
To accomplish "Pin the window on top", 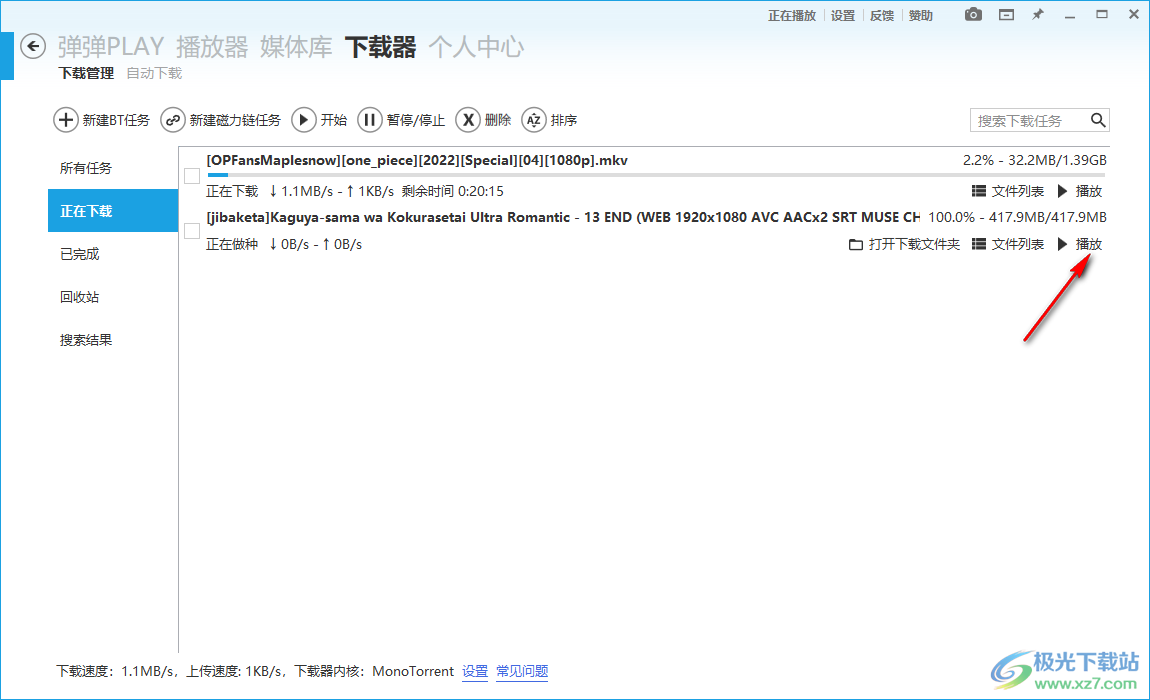I will tap(1038, 15).
